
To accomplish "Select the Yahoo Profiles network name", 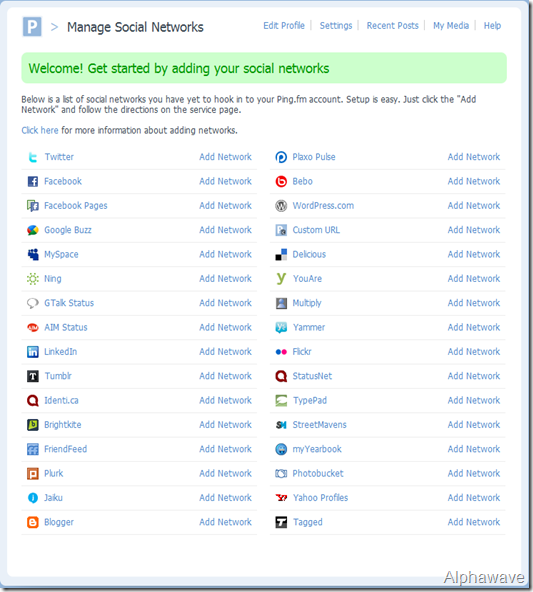I will coord(320,498).
